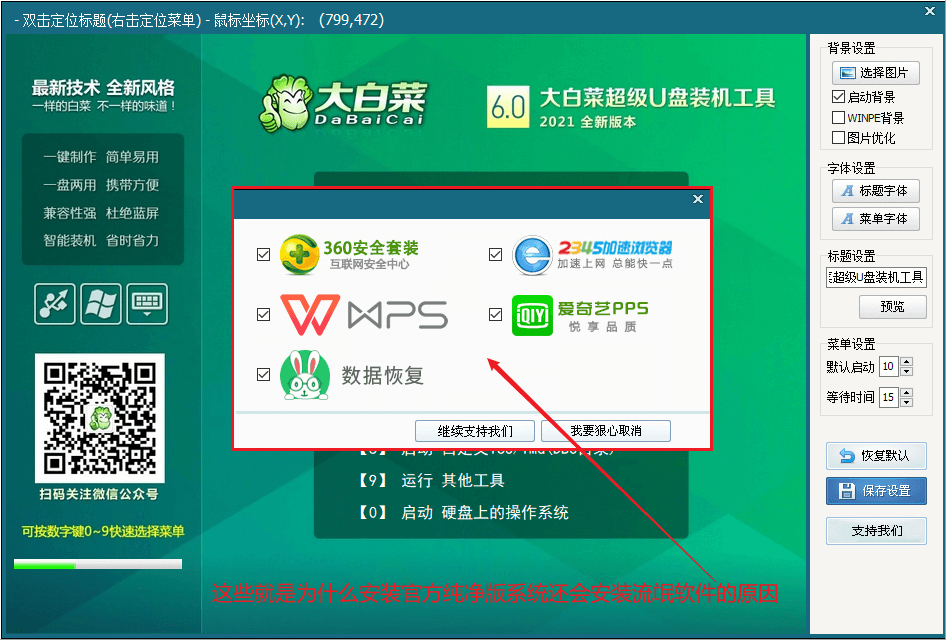Open the 标题字体 font settings
Viewport: 946px width, 640px height.
875,191
